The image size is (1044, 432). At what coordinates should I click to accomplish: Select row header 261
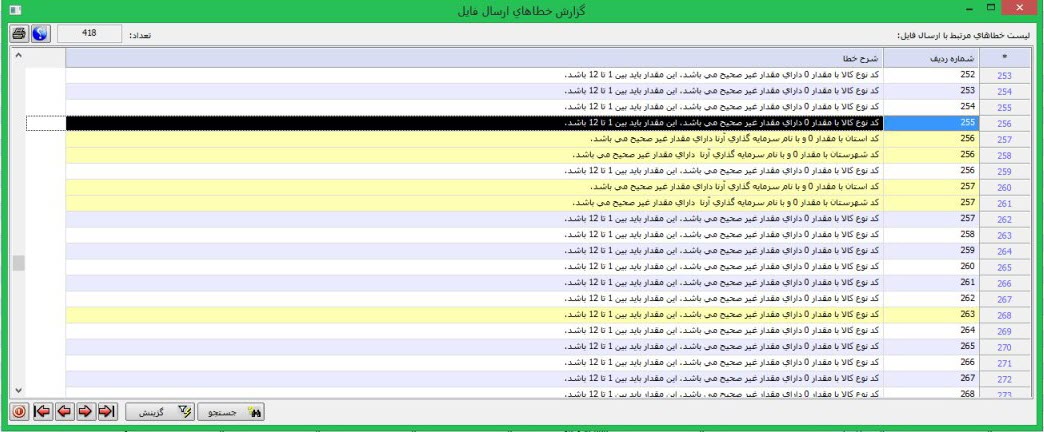click(1003, 203)
